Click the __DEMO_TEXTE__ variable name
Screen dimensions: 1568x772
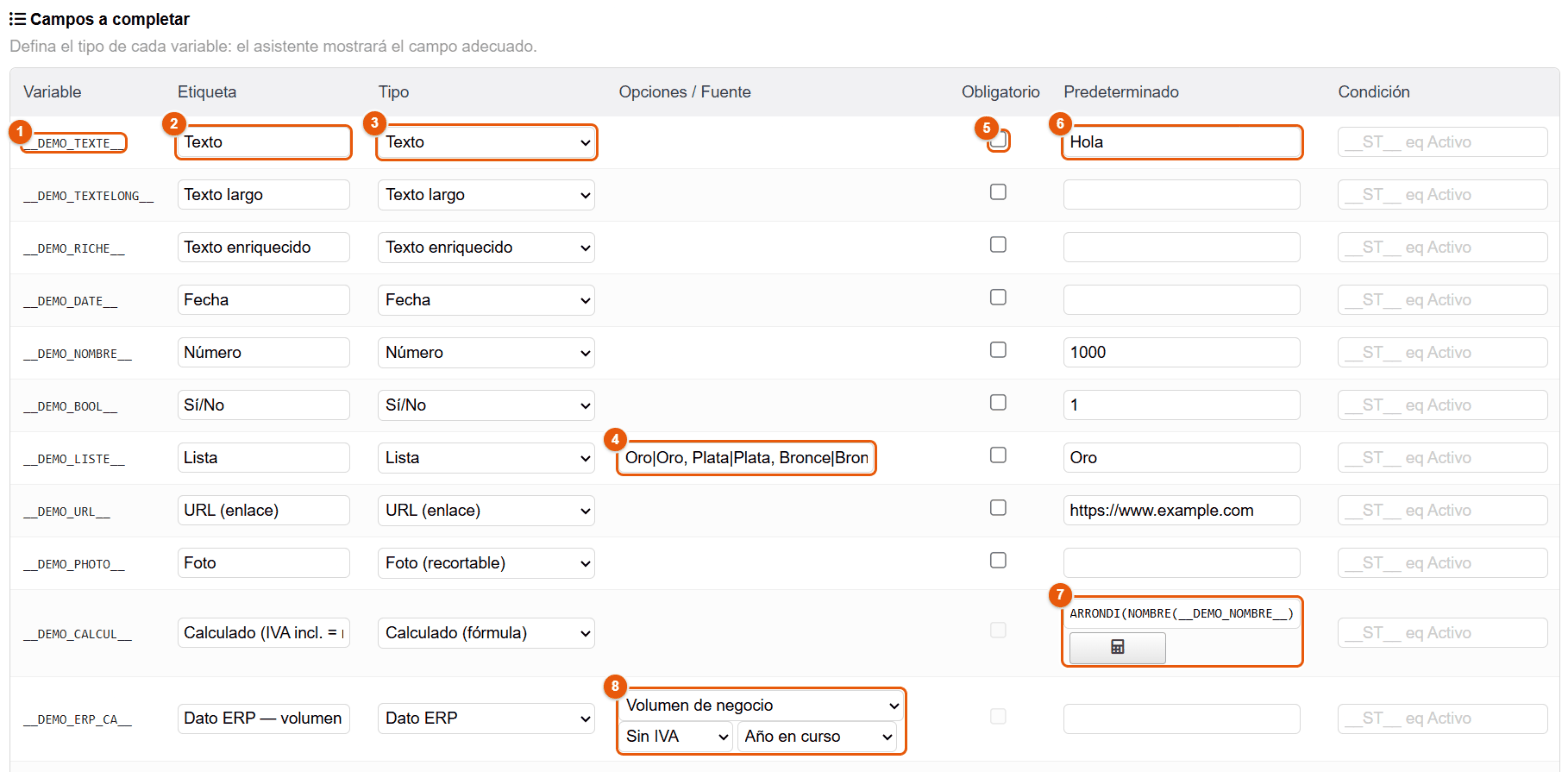74,143
